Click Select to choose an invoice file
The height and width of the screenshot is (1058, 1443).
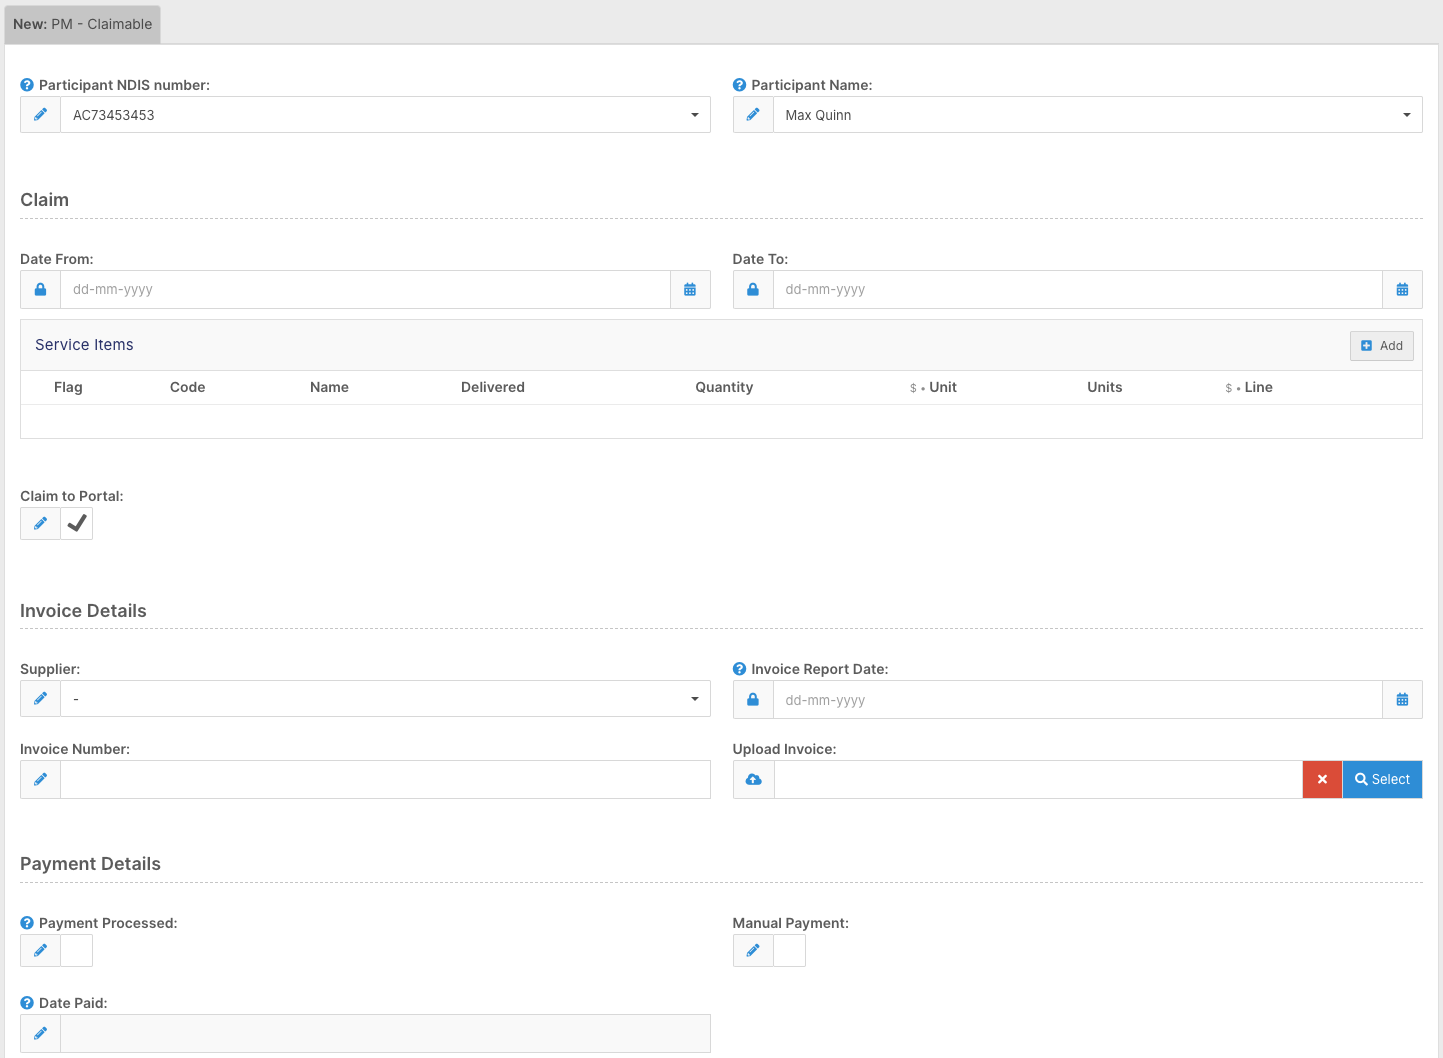pos(1382,779)
